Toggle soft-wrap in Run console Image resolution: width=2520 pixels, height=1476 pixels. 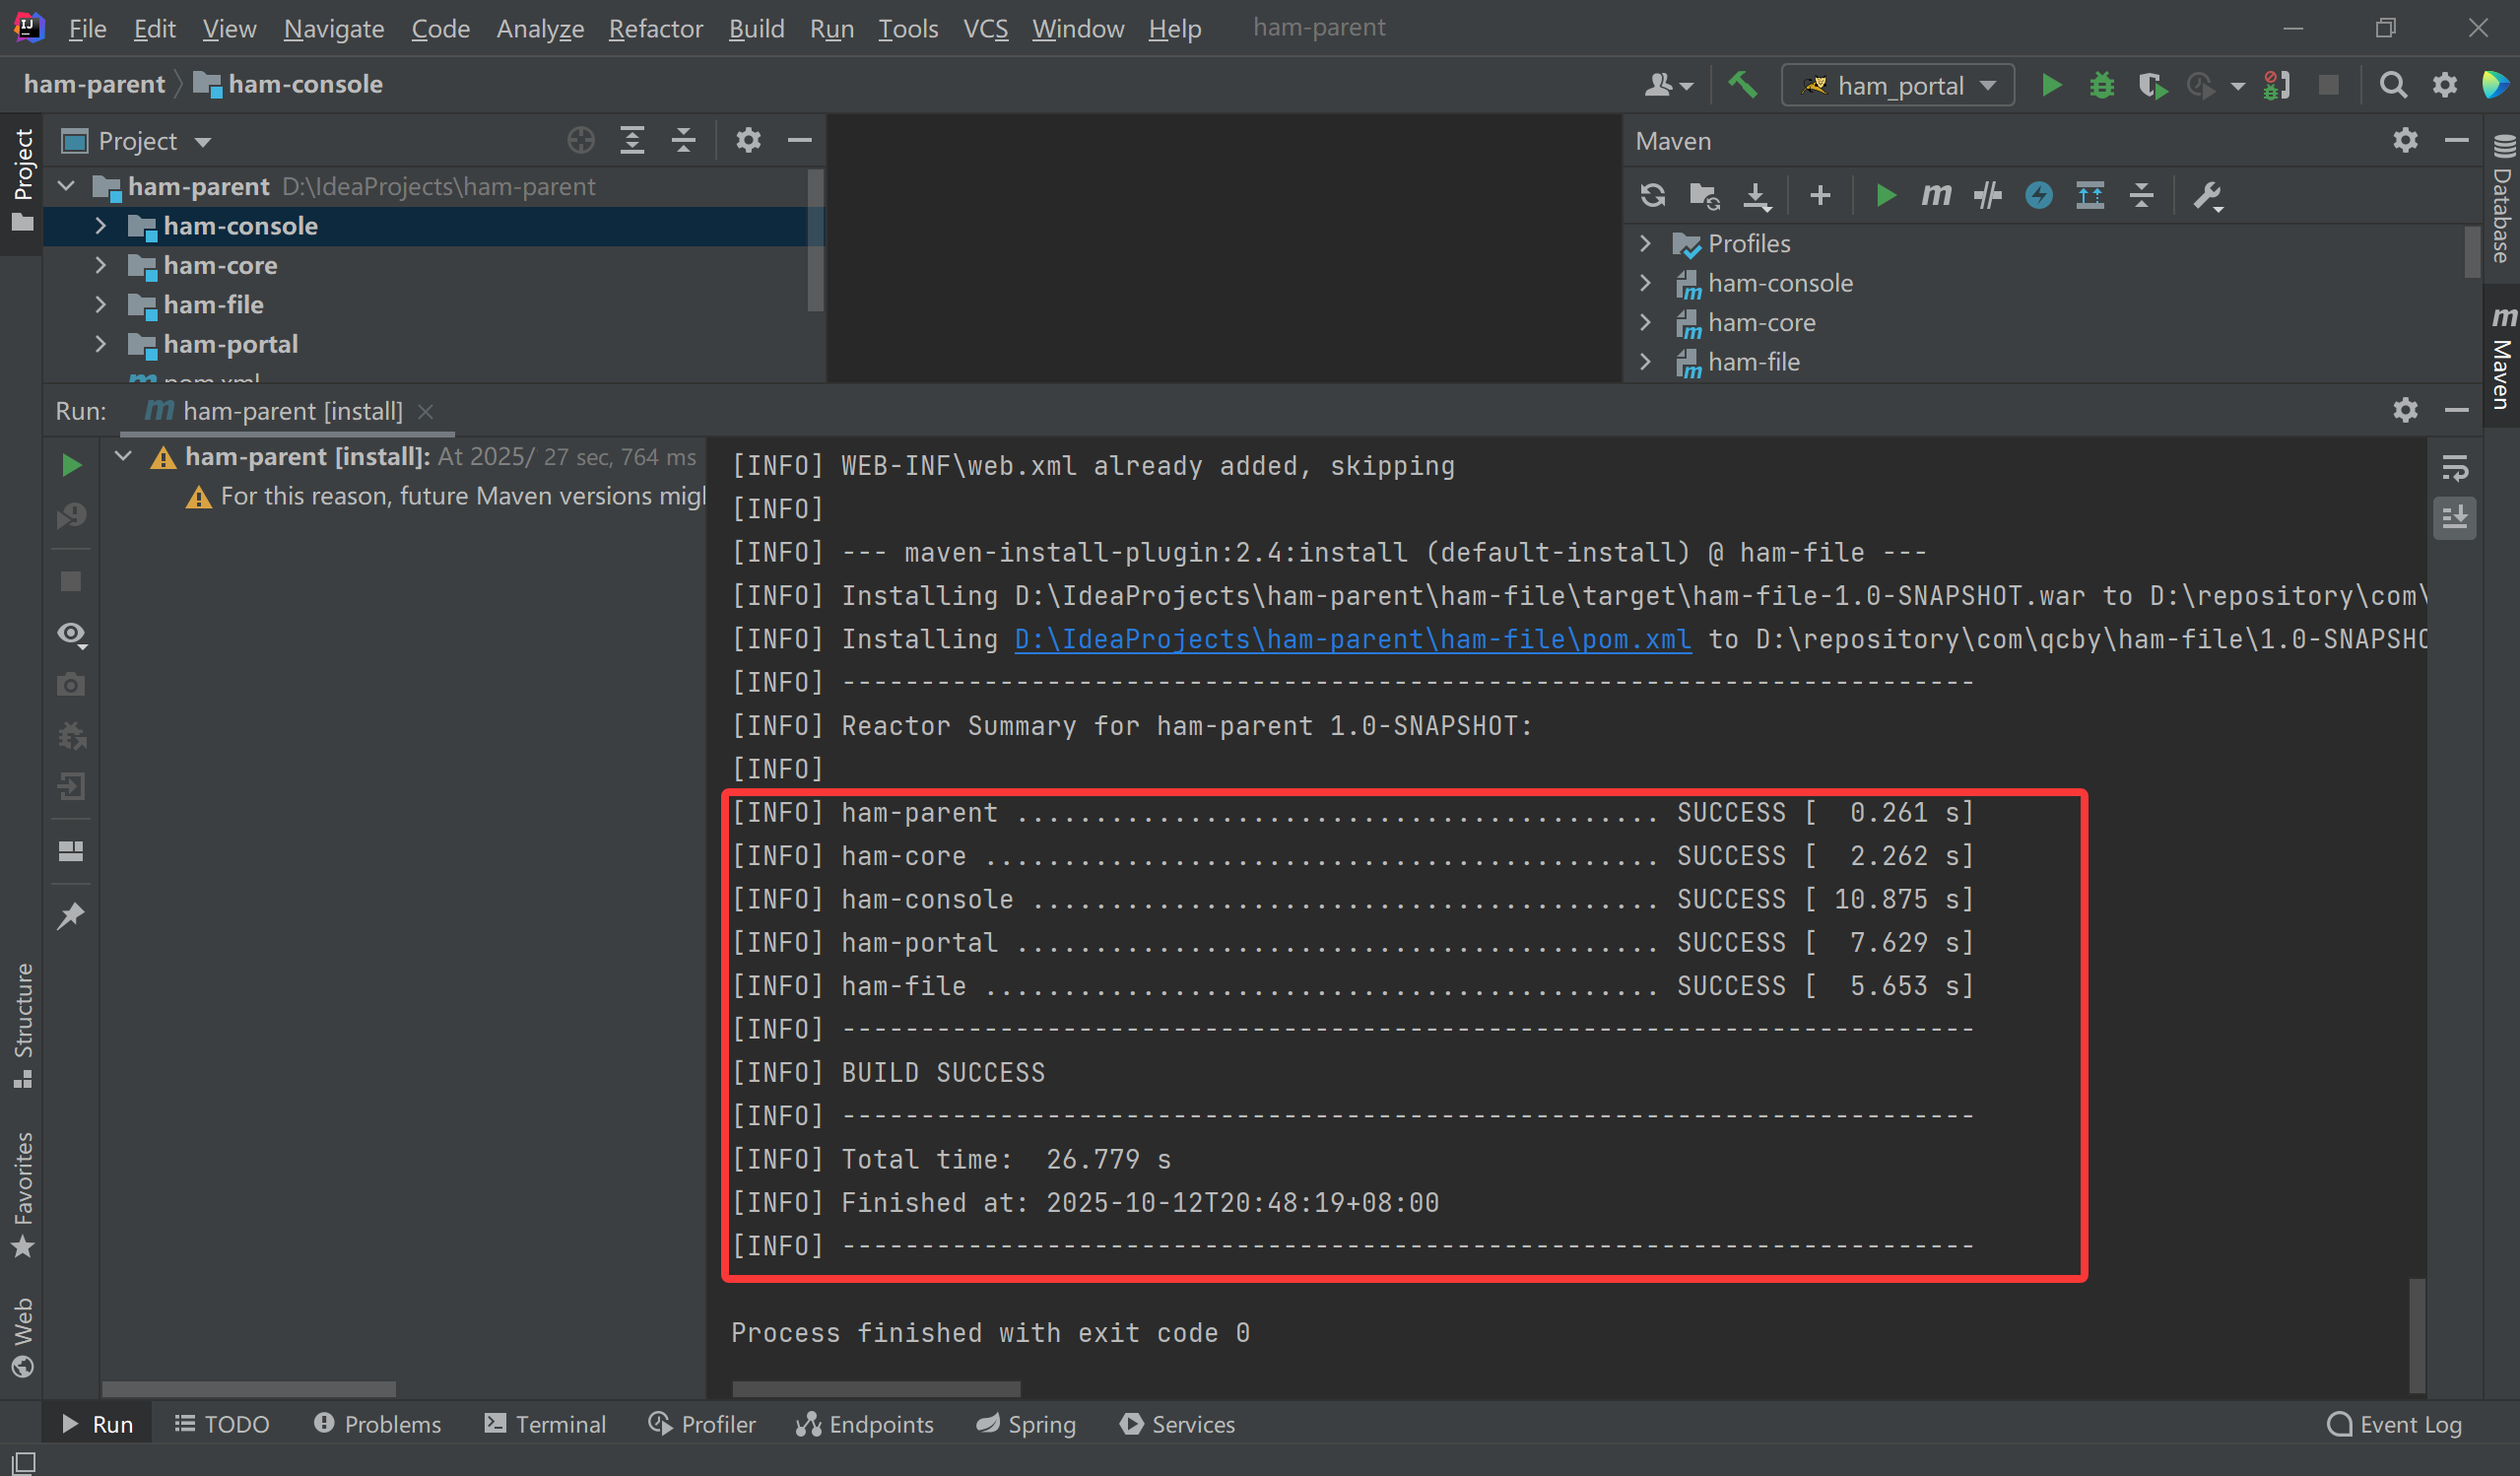pyautogui.click(x=2454, y=467)
